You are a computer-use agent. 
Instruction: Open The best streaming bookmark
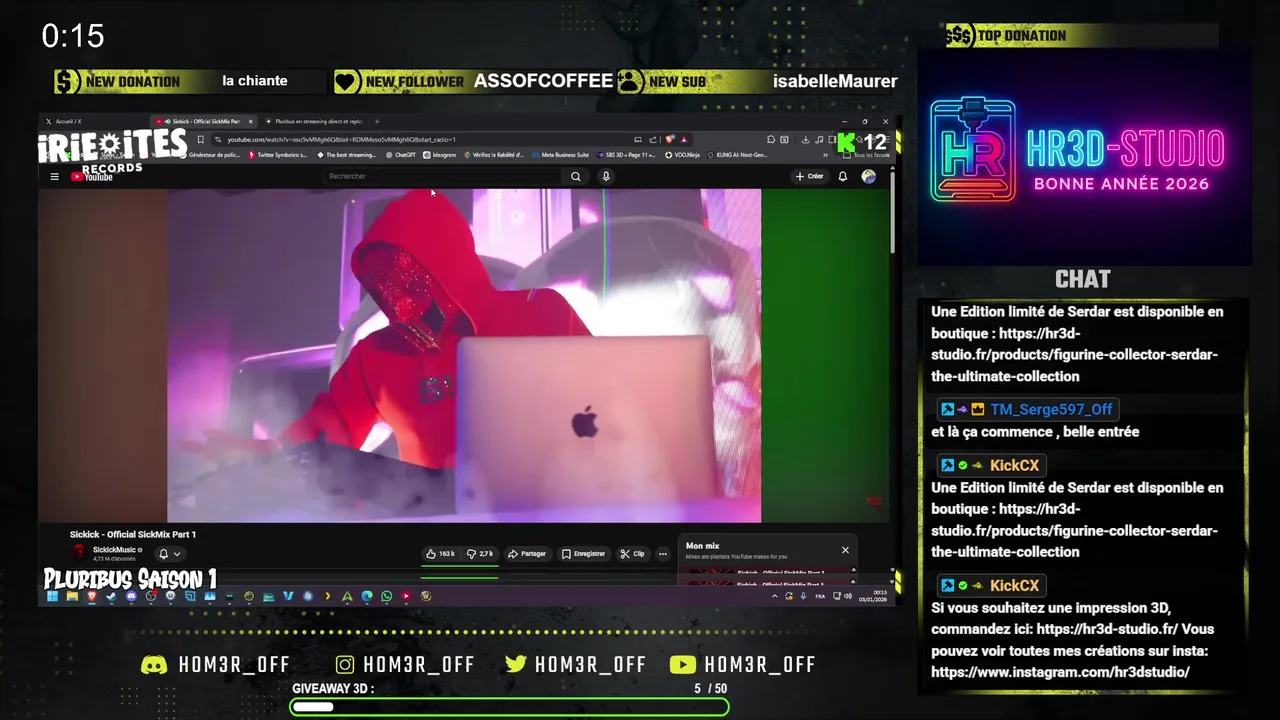[x=346, y=155]
